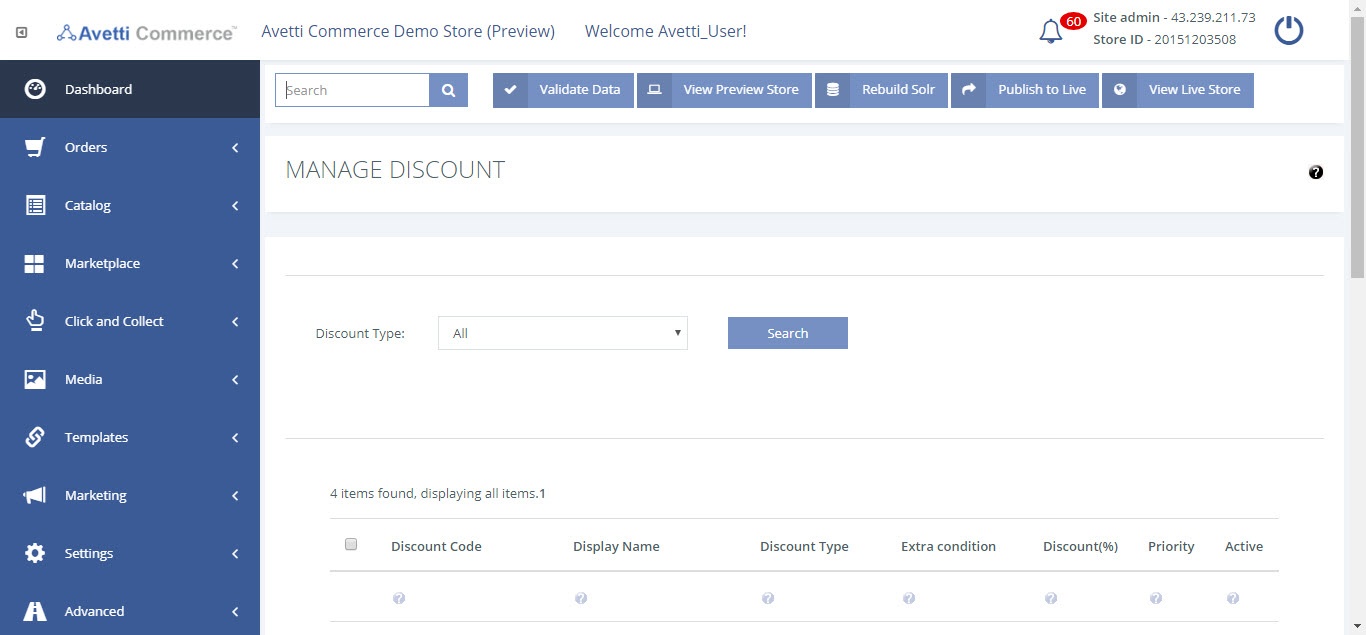1366x635 pixels.
Task: Expand the Marketplace menu chevron
Action: click(x=235, y=264)
